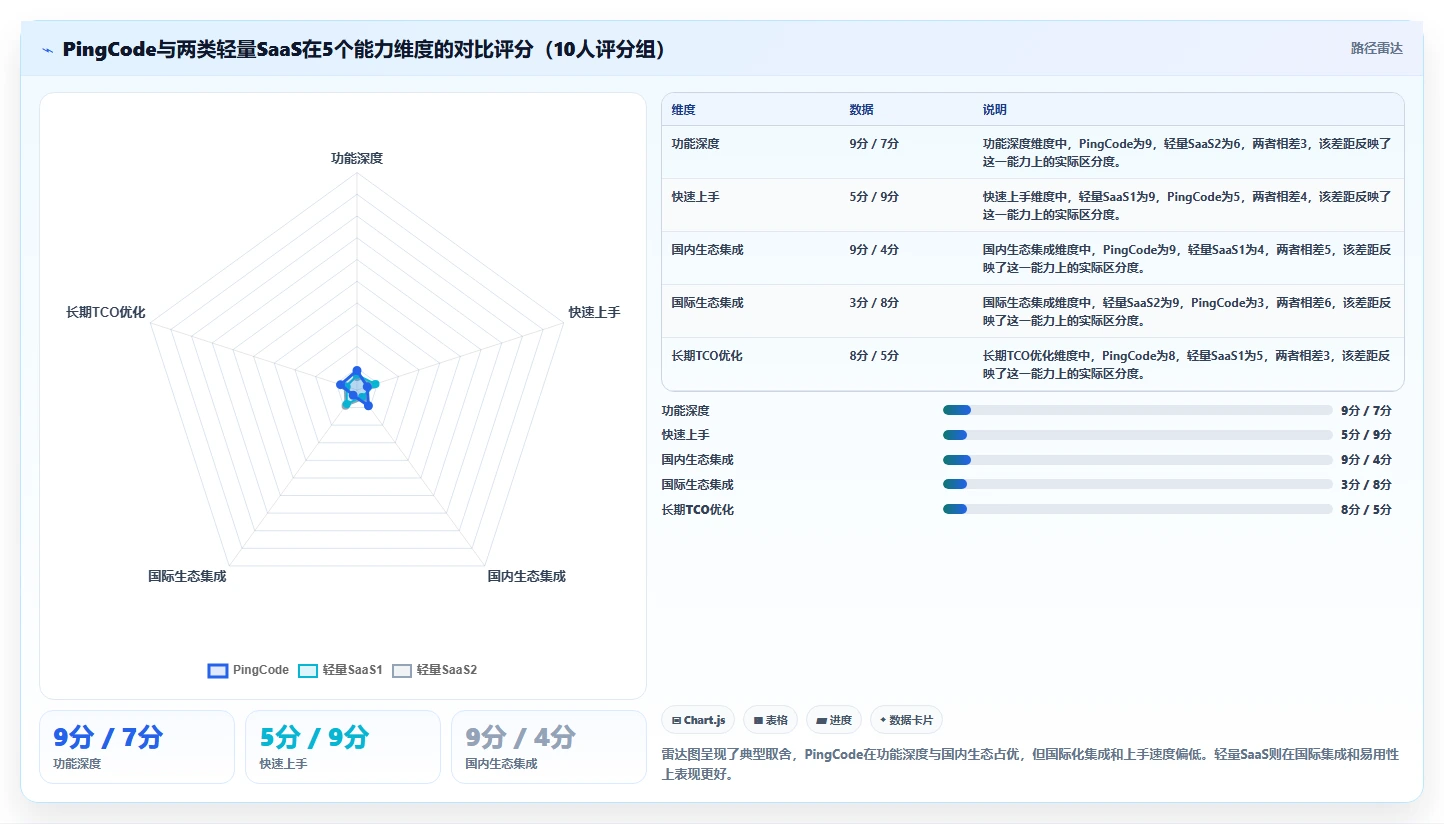The height and width of the screenshot is (824, 1444).
Task: Click the 功能深度 label beside its progress bar
Action: point(686,410)
